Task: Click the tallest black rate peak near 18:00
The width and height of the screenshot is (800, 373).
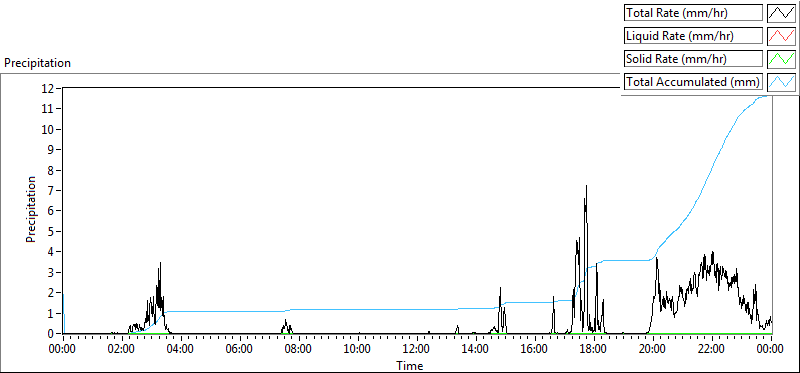Action: click(x=586, y=186)
